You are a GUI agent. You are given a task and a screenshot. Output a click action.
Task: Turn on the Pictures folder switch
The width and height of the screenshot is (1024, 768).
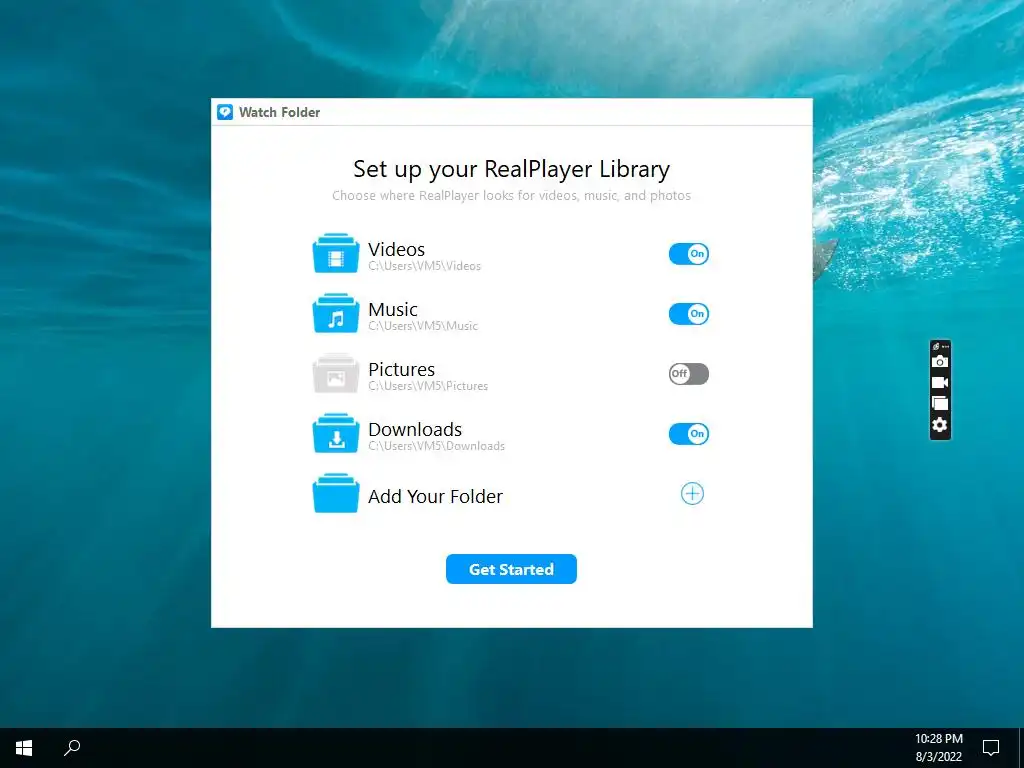coord(688,374)
